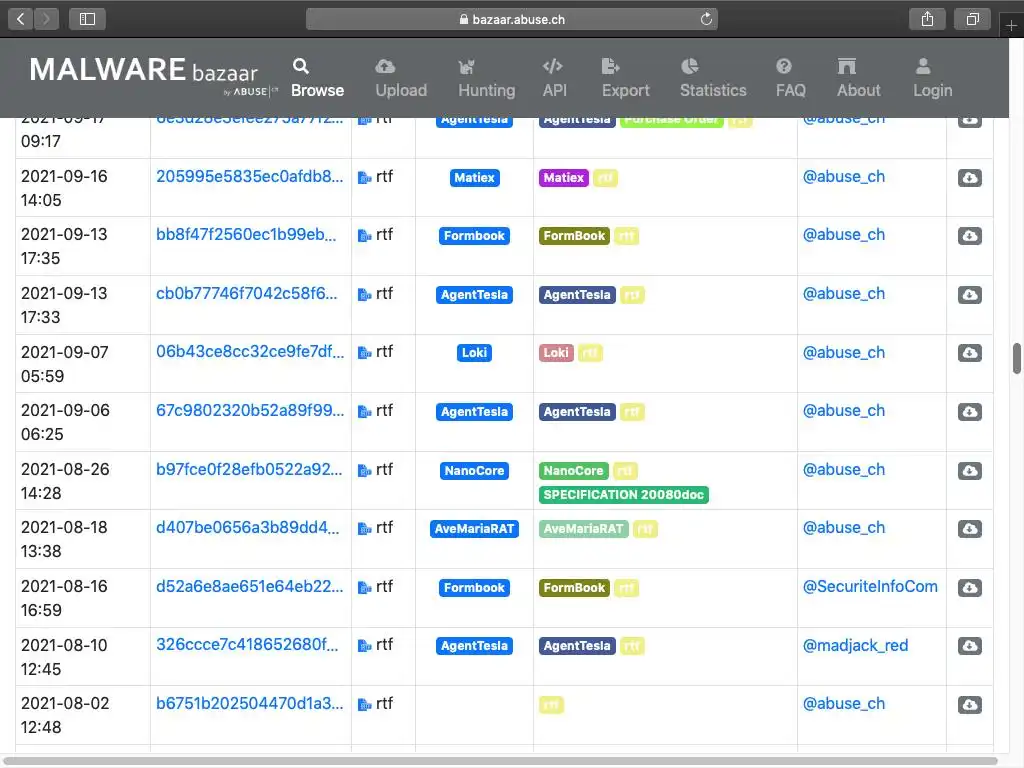
Task: Click the bazaar.abuse.ch address bar
Action: [x=511, y=19]
